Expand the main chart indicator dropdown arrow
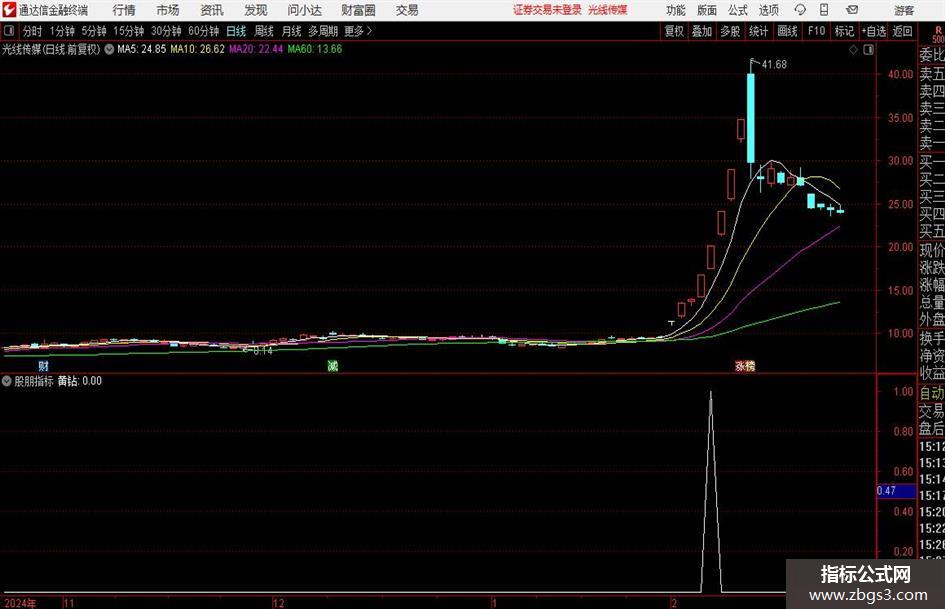The height and width of the screenshot is (609, 945). click(109, 49)
